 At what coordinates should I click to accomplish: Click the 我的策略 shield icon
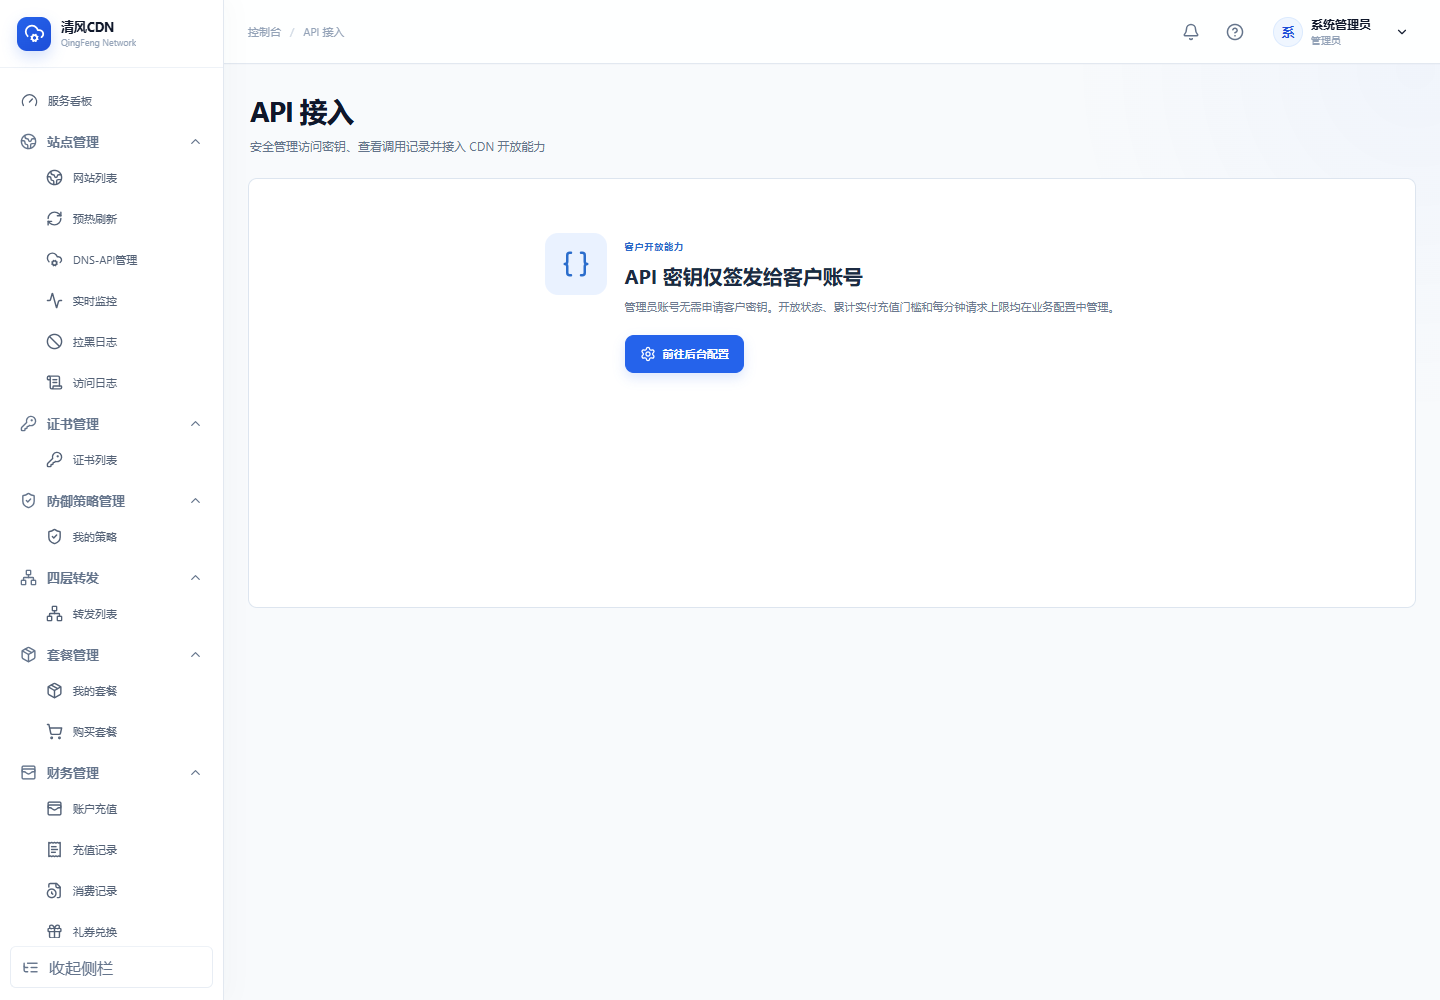pyautogui.click(x=55, y=537)
